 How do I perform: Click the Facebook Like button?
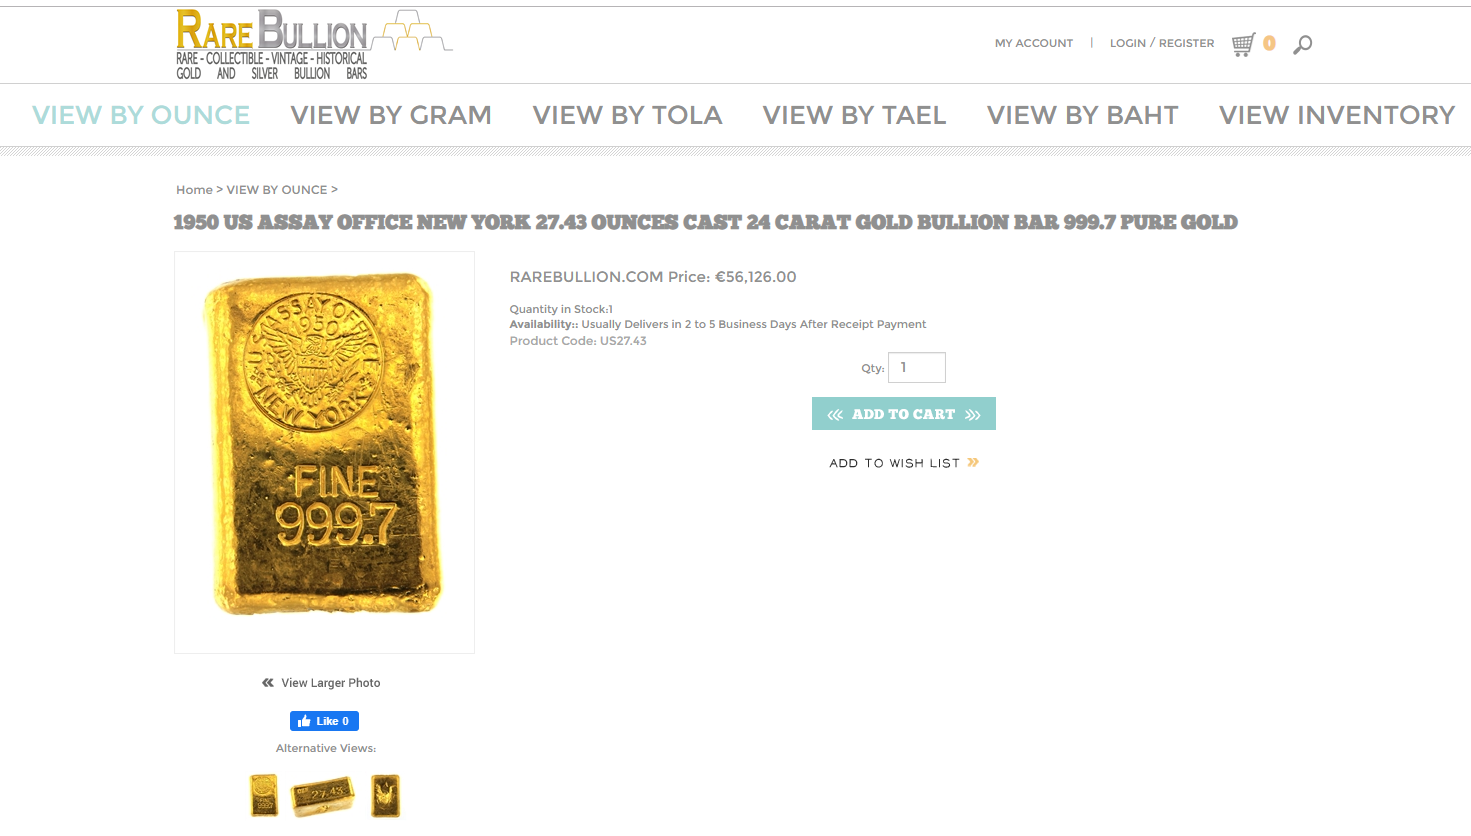point(324,721)
